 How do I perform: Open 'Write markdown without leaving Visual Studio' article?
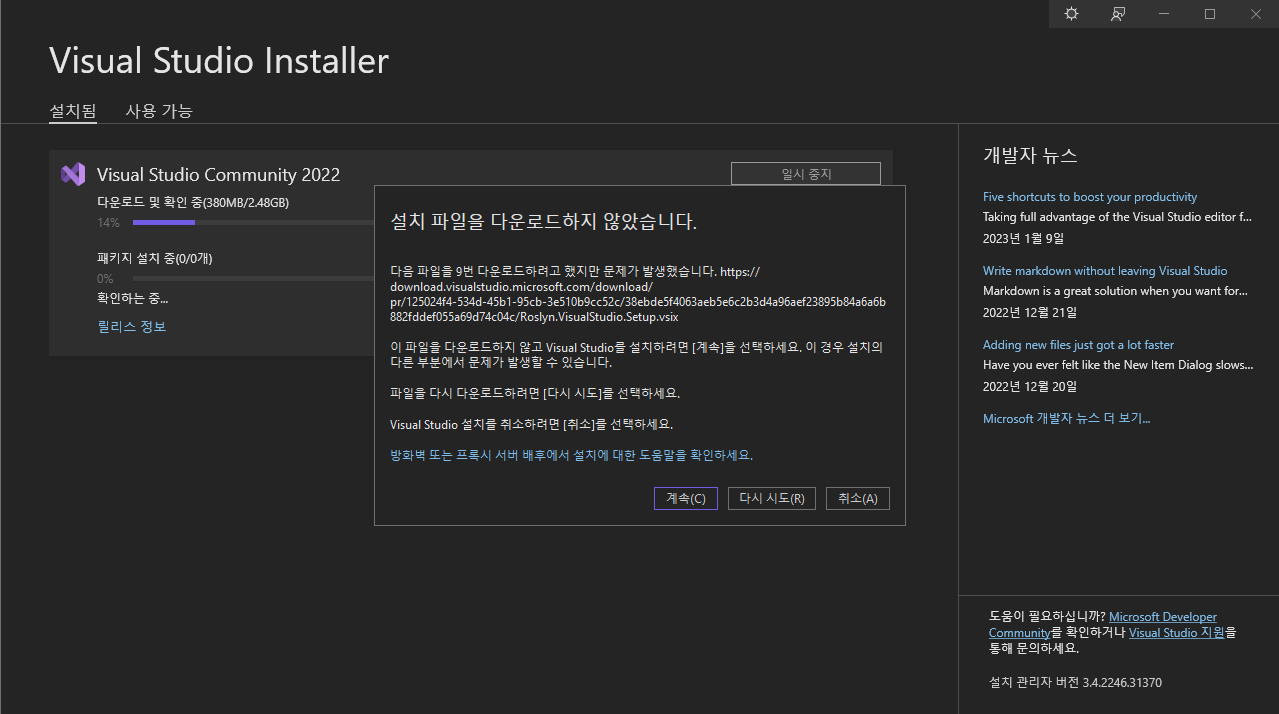(x=1105, y=271)
